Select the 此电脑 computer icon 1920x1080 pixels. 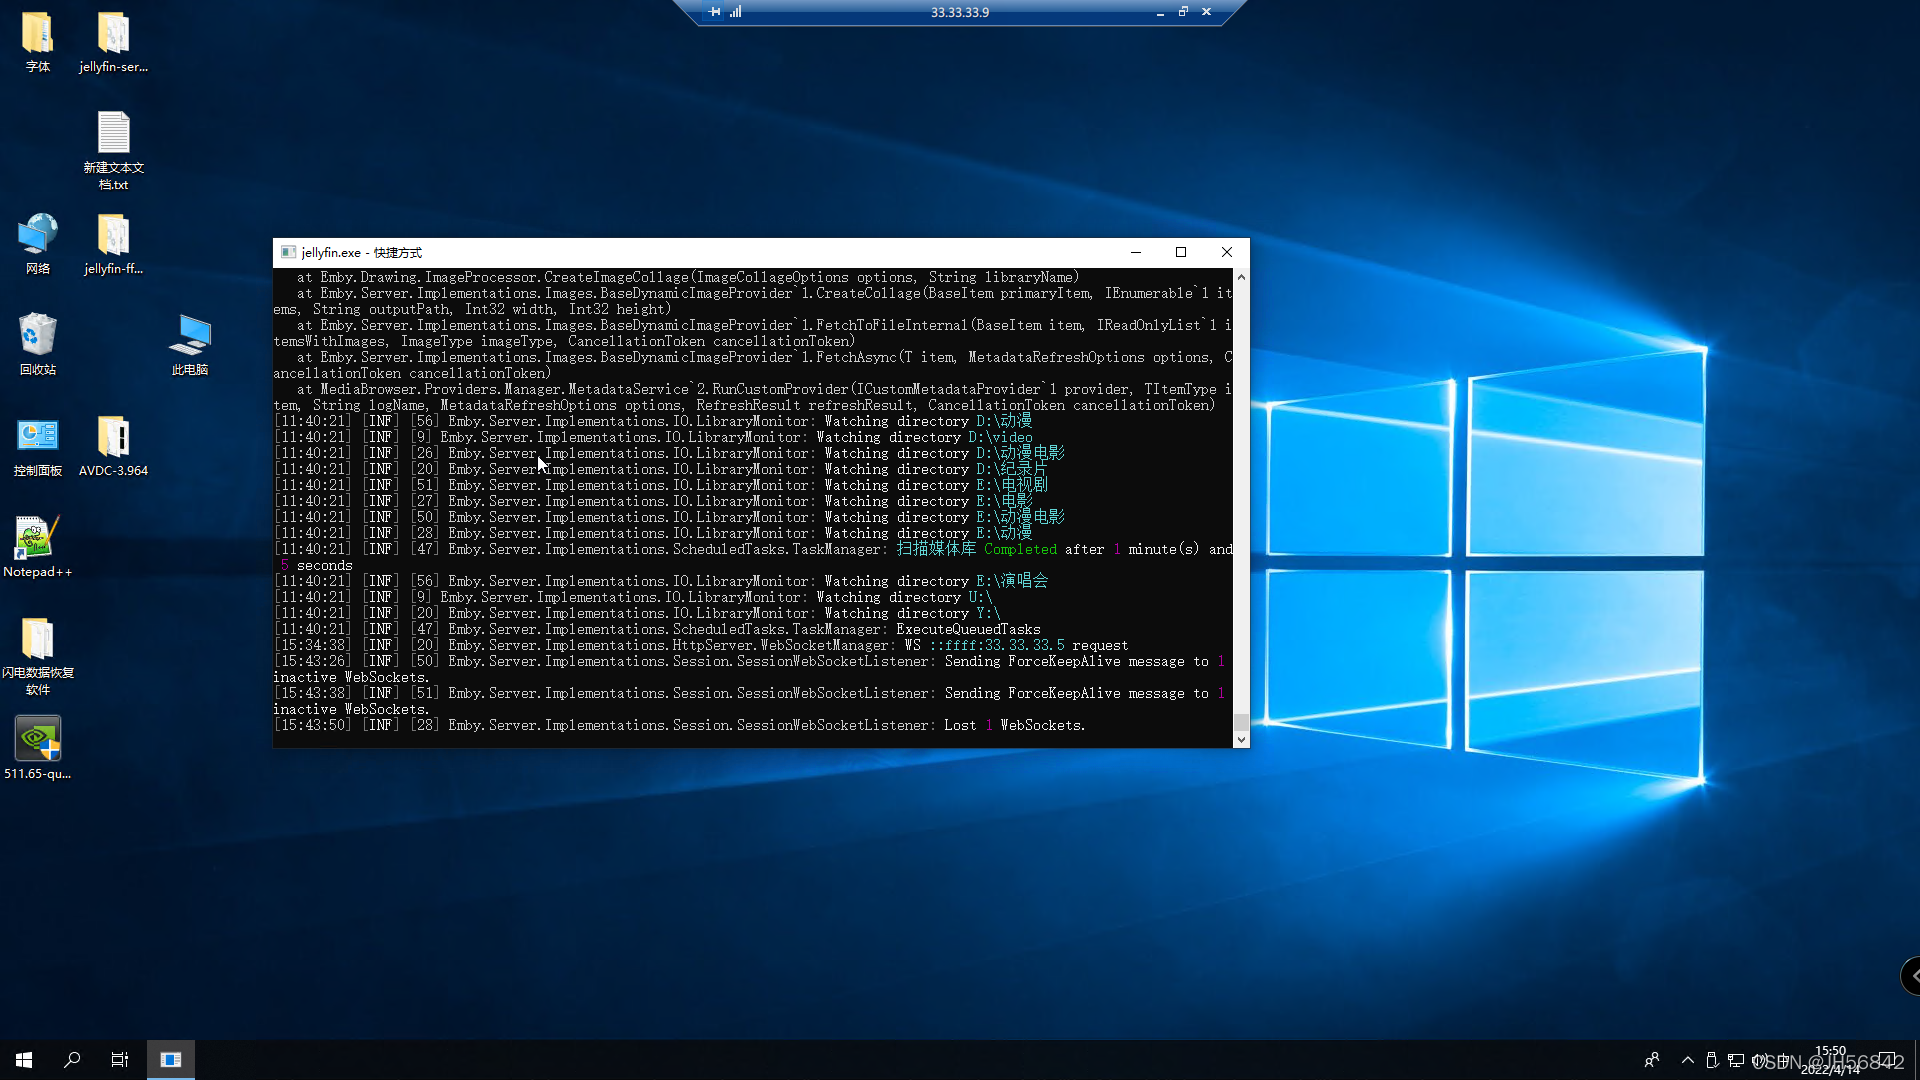click(189, 336)
